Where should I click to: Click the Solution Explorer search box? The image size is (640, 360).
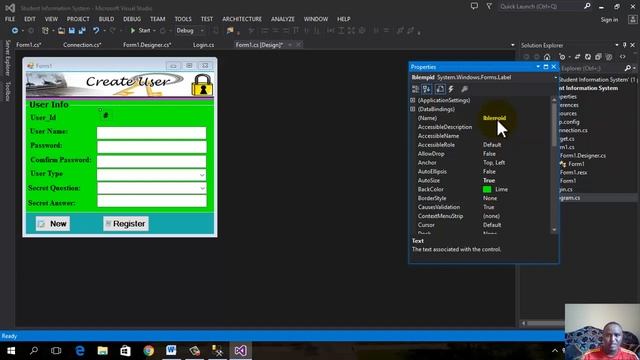[593, 68]
